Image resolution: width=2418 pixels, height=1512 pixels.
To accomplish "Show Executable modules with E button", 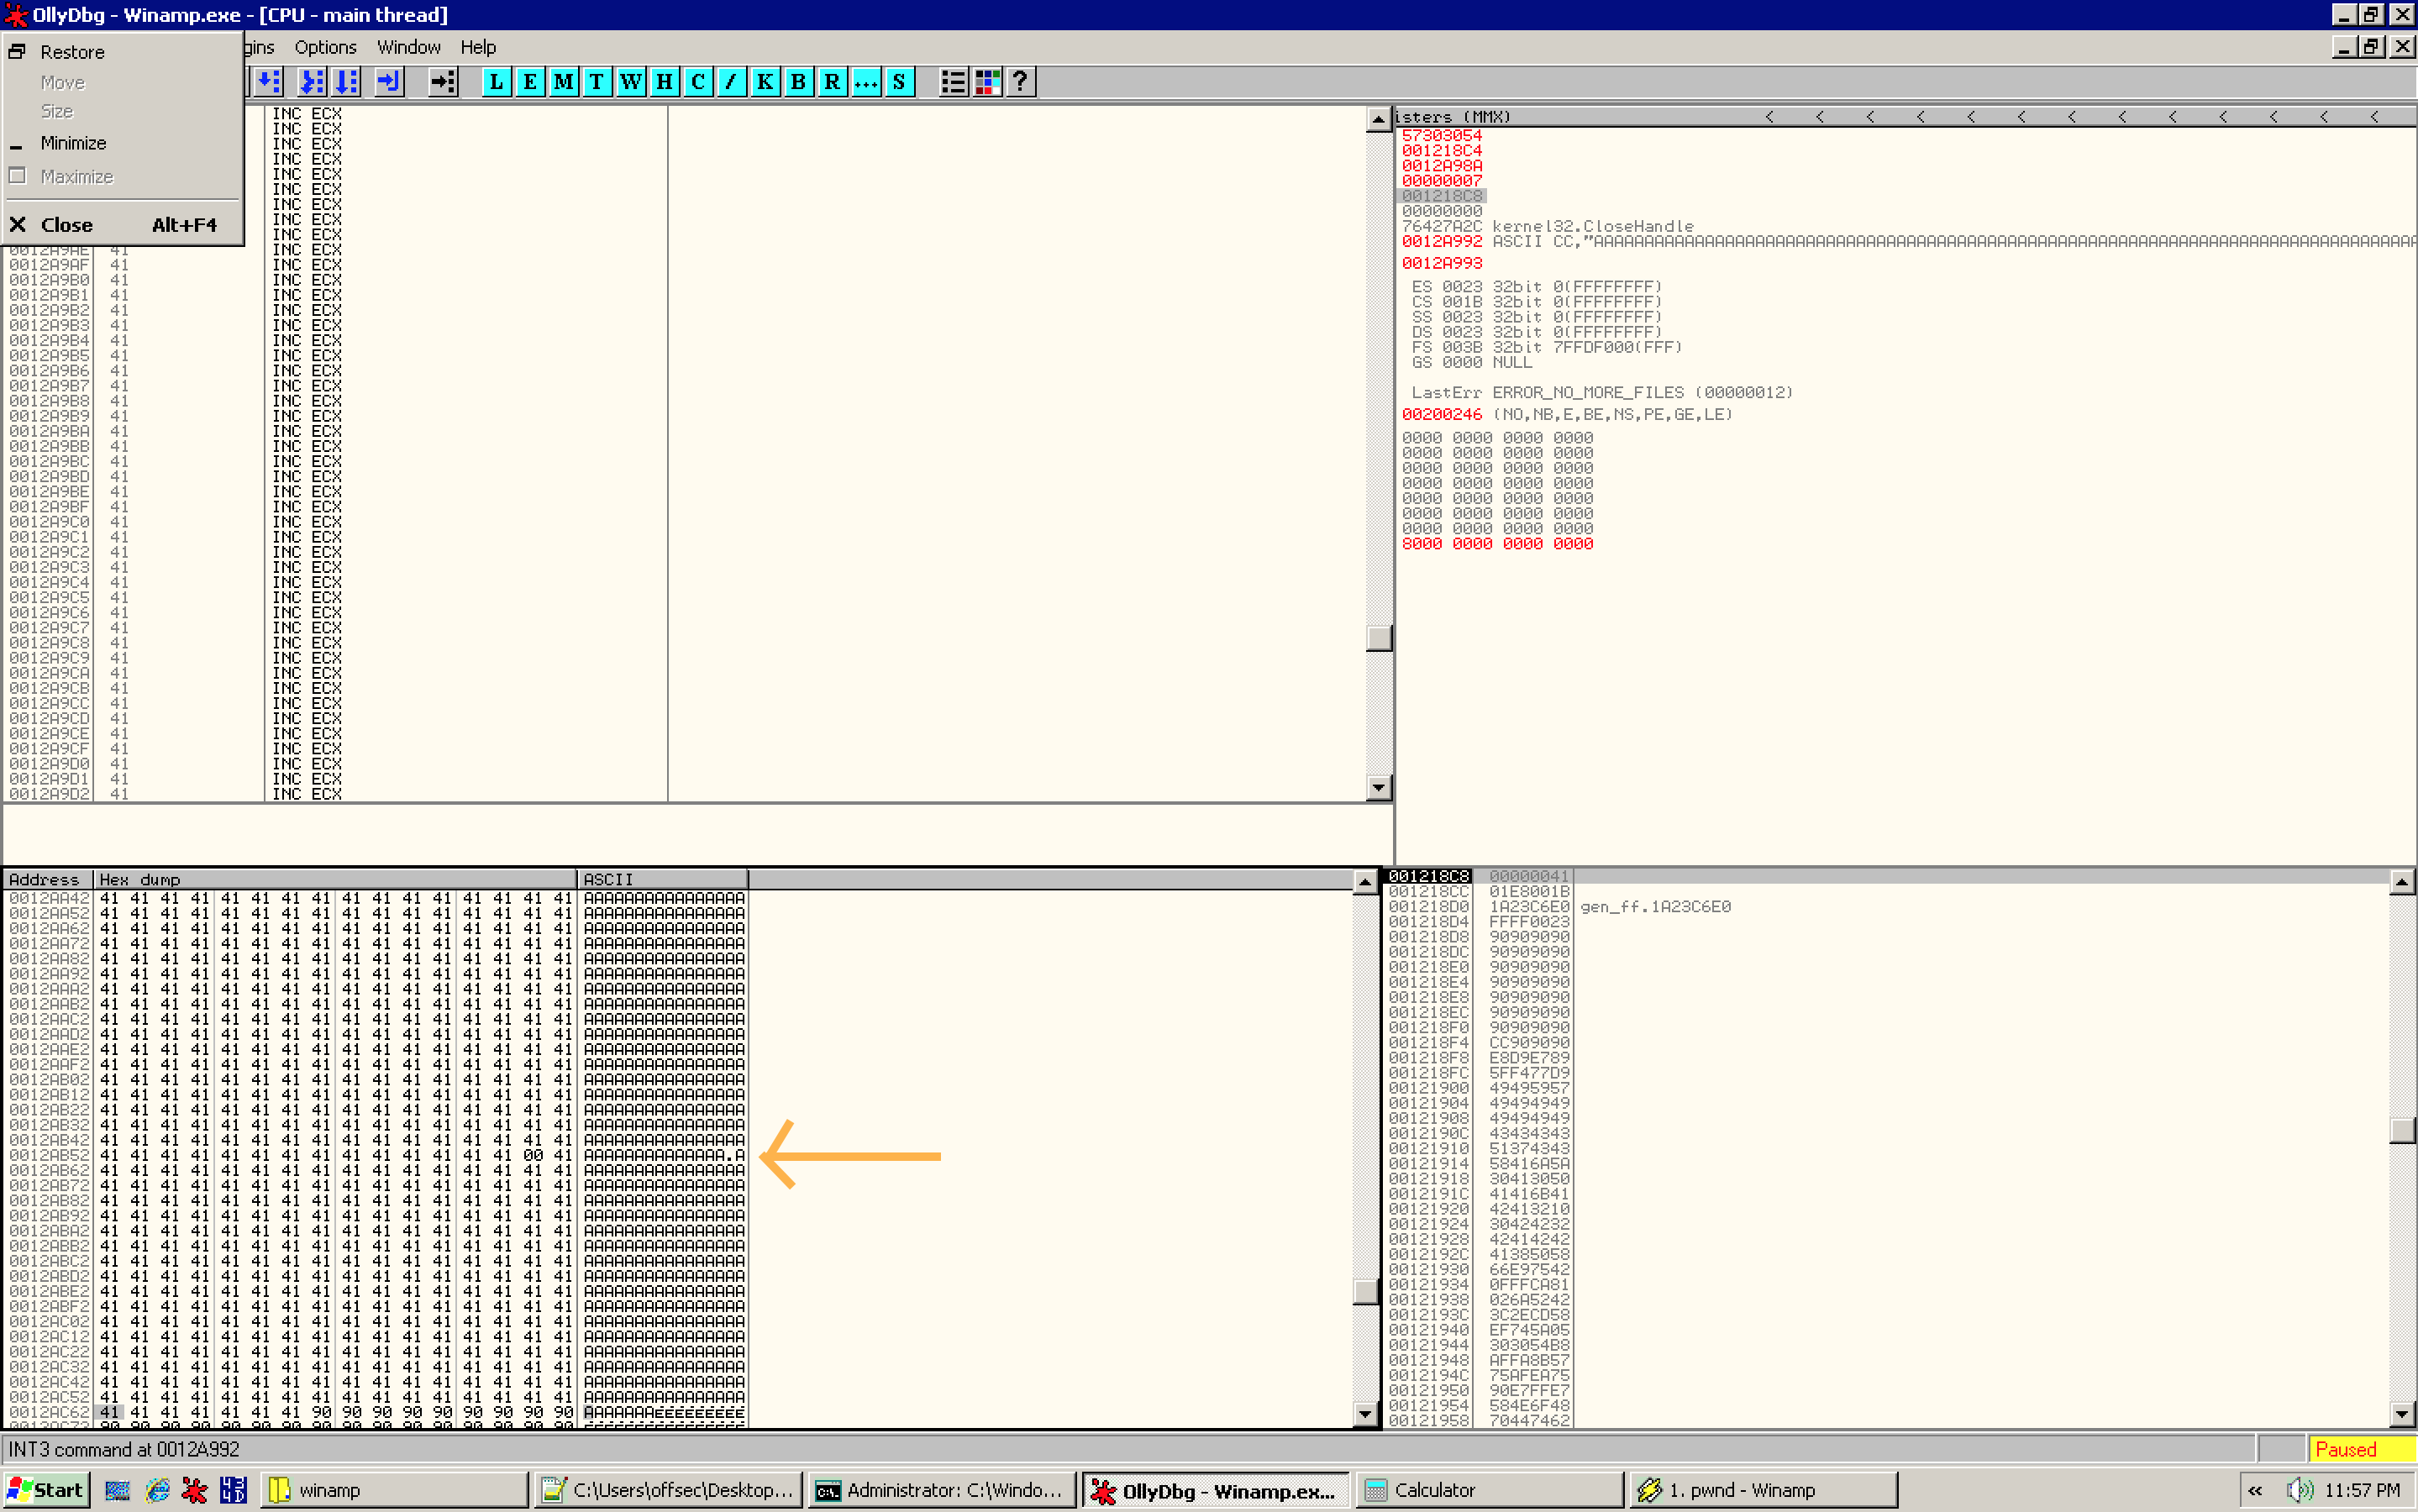I will pyautogui.click(x=530, y=82).
